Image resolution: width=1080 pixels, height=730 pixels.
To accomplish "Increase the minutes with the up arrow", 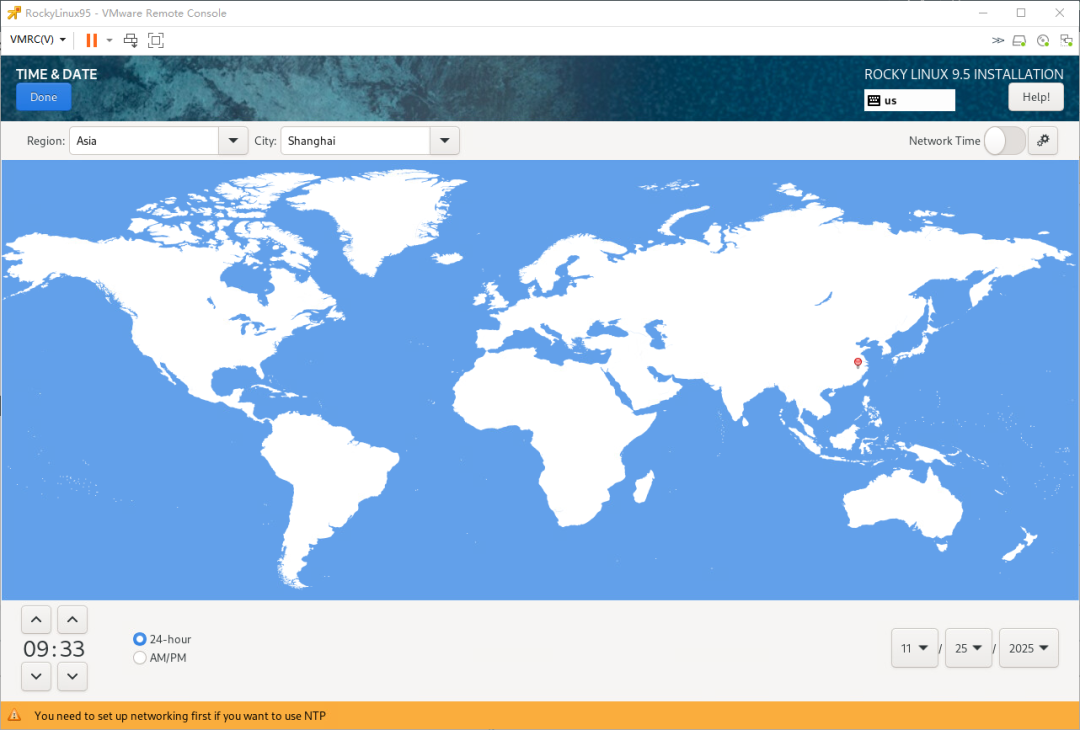I will coord(72,620).
